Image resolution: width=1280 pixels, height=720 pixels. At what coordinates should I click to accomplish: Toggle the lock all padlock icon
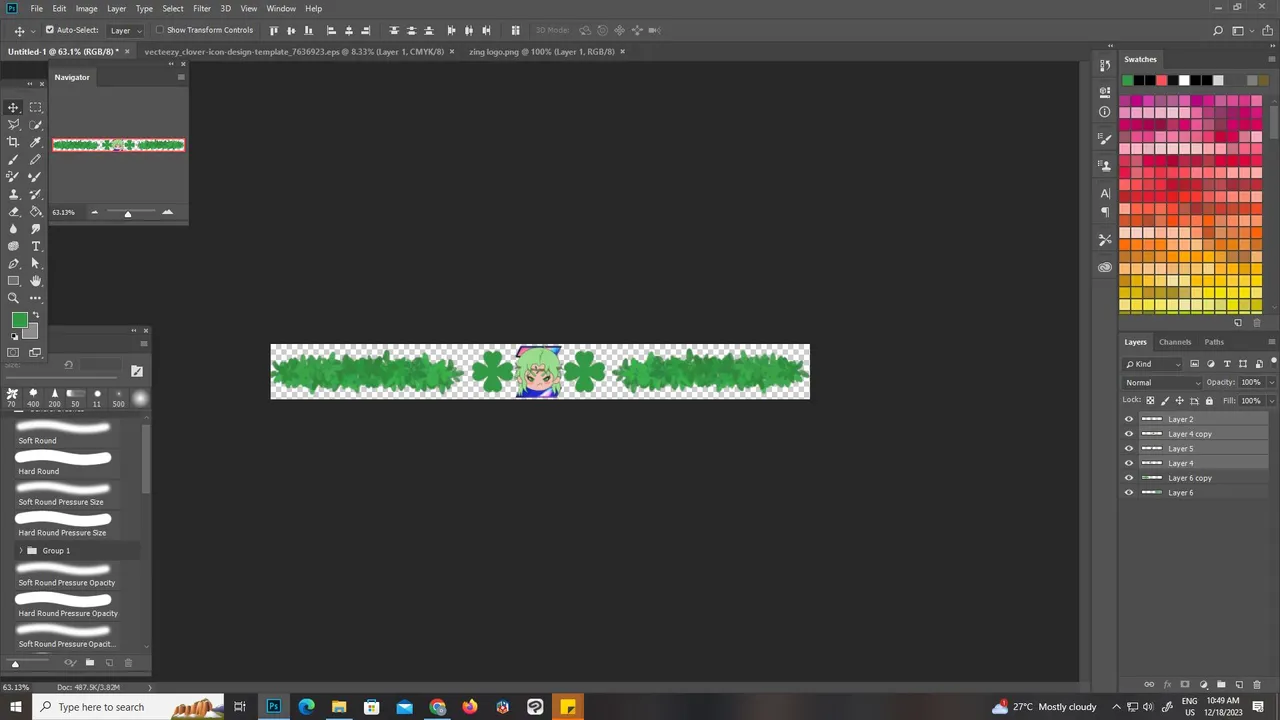(x=1209, y=401)
